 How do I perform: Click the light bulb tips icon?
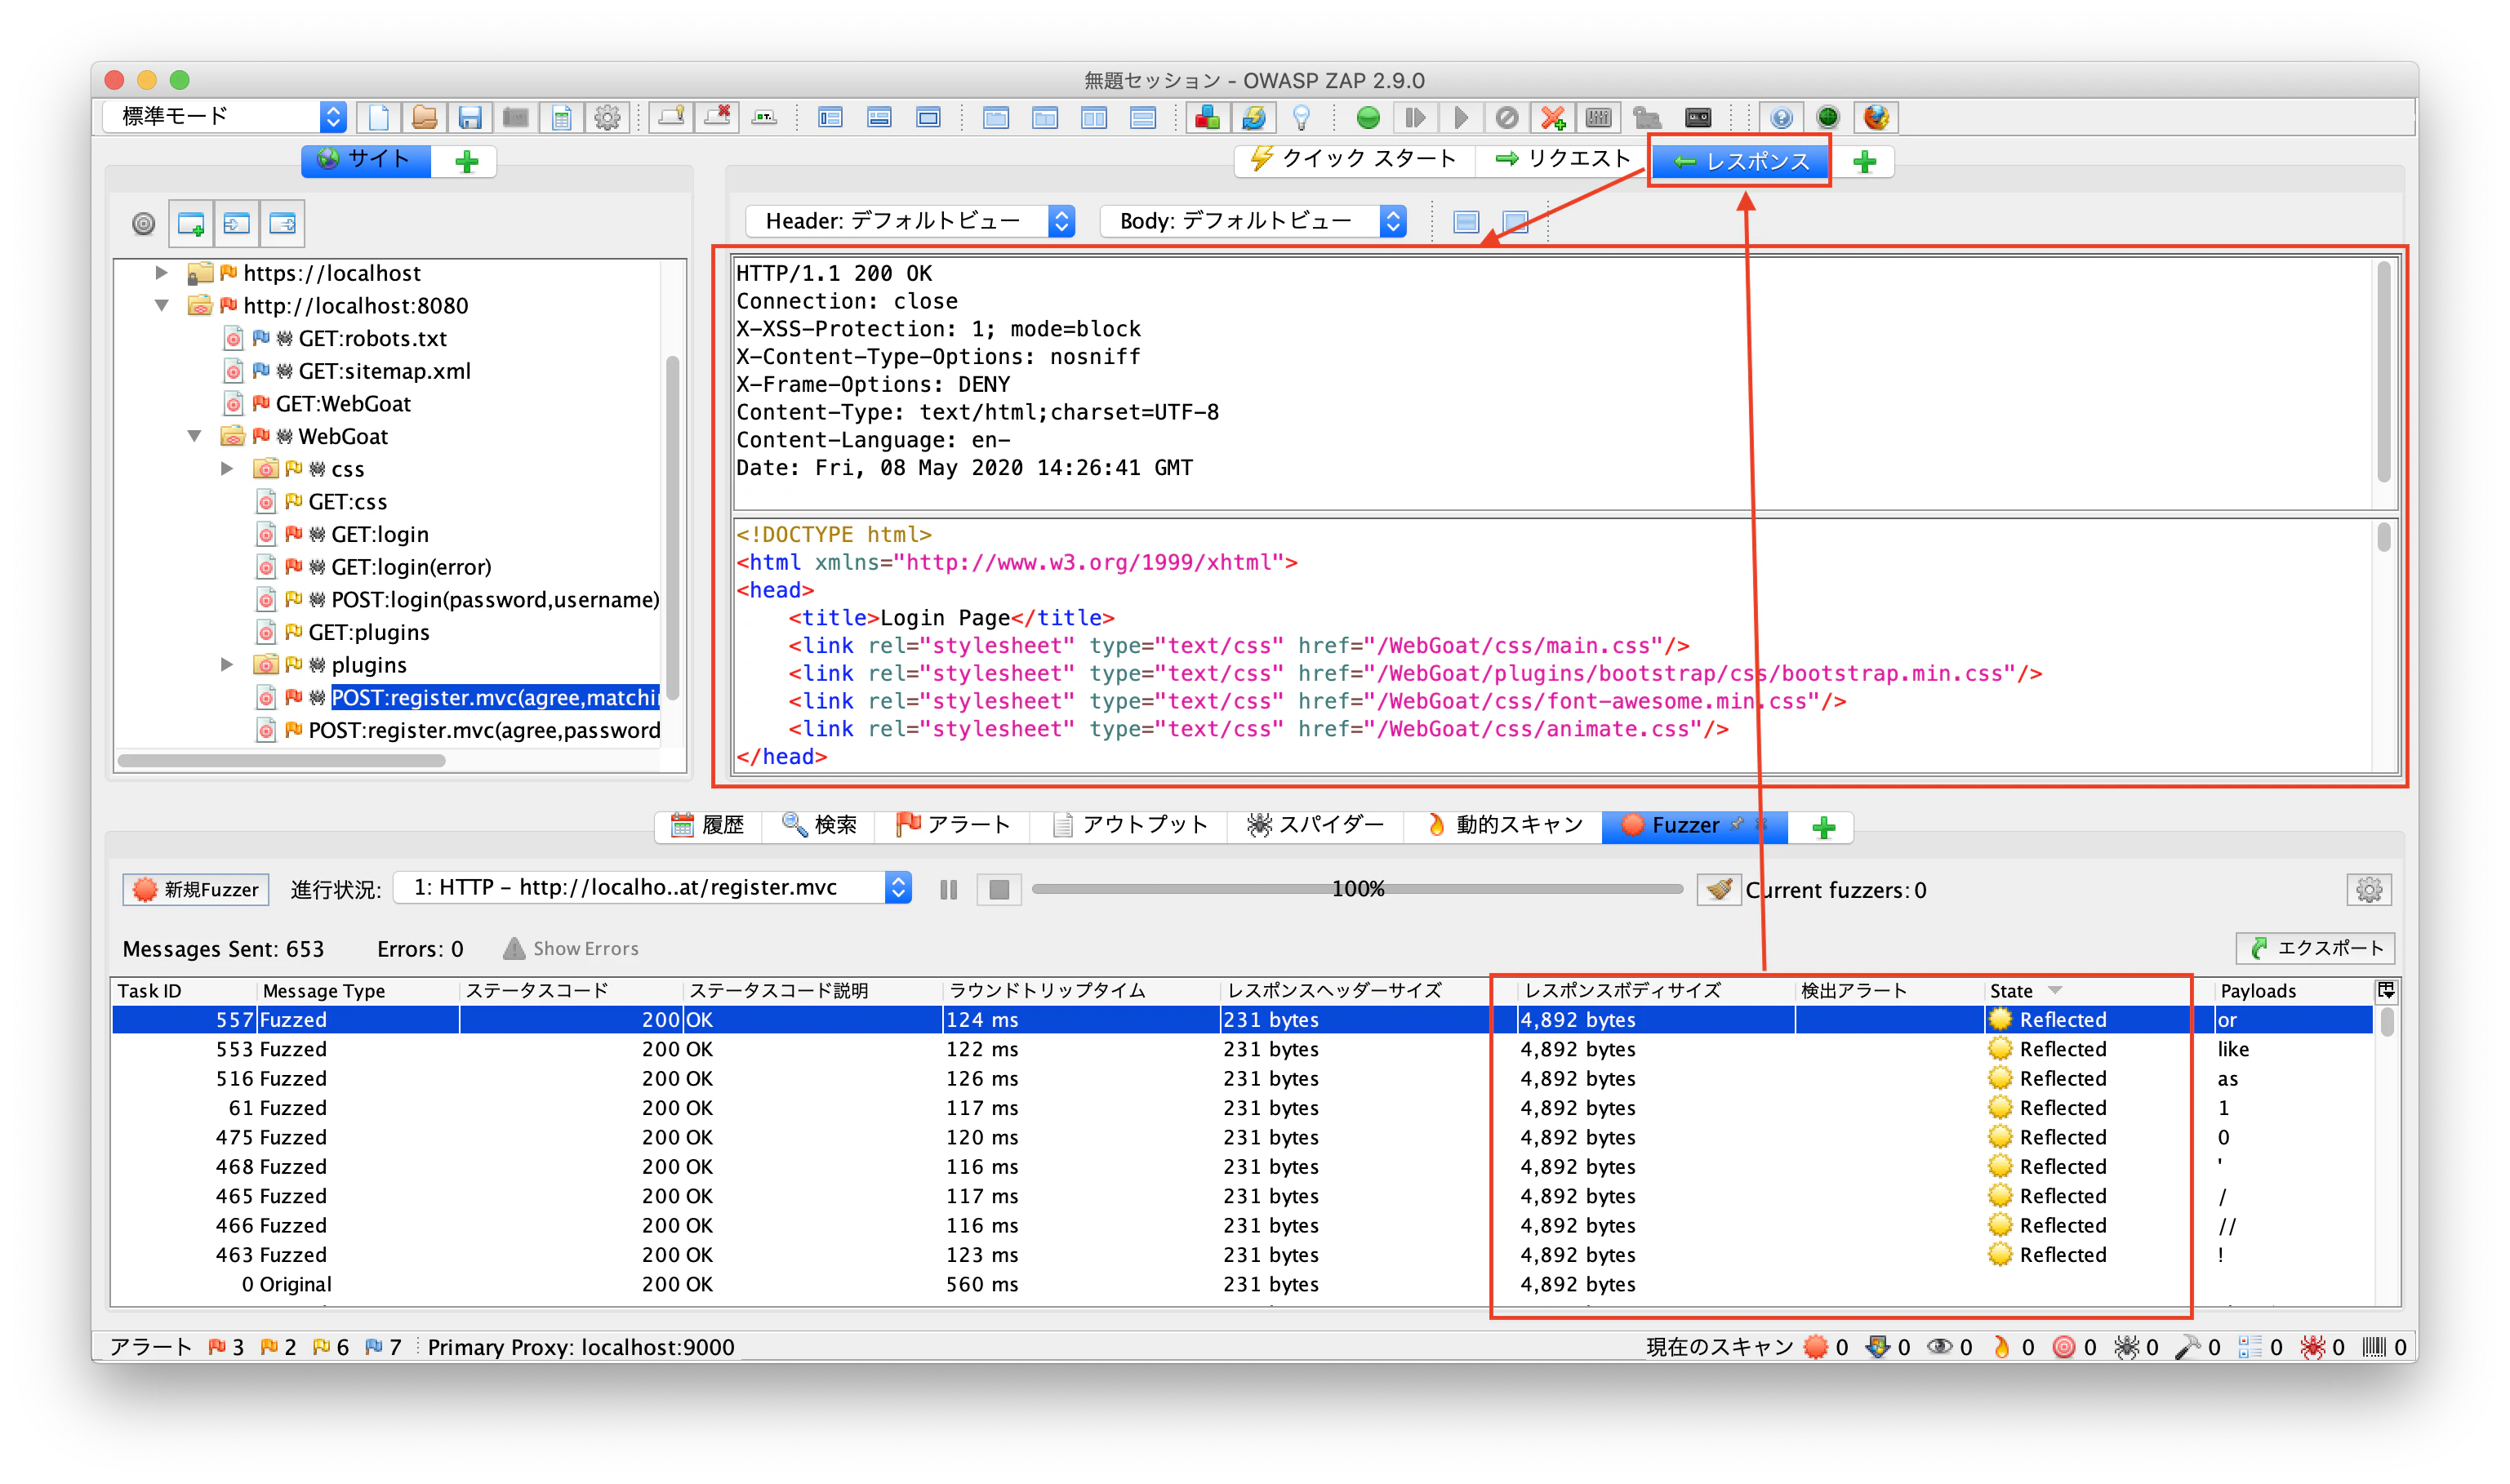1301,118
